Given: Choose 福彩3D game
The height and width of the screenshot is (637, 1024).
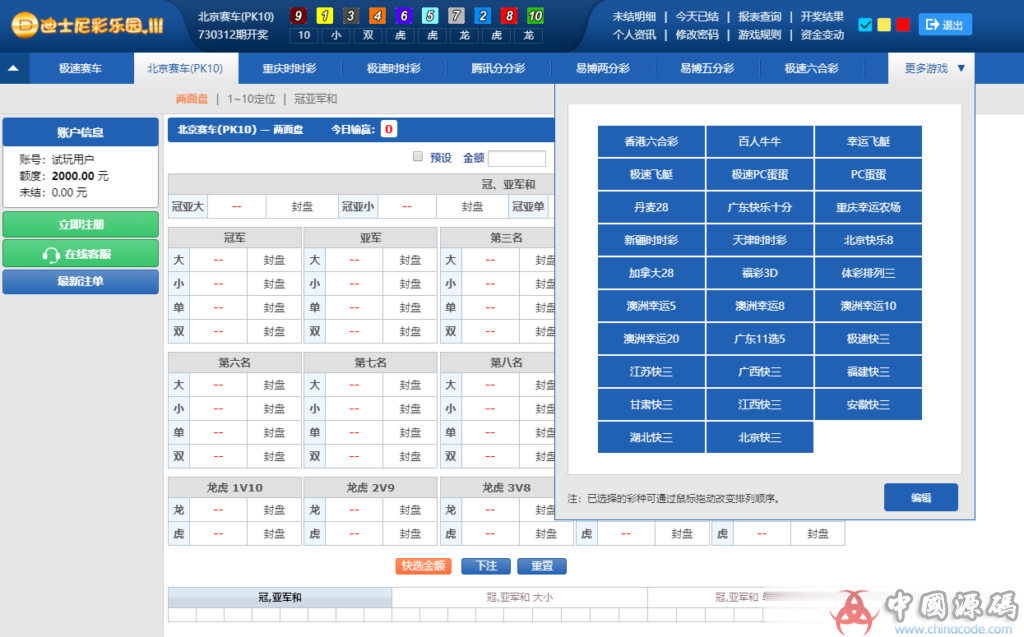Looking at the screenshot, I should click(760, 272).
